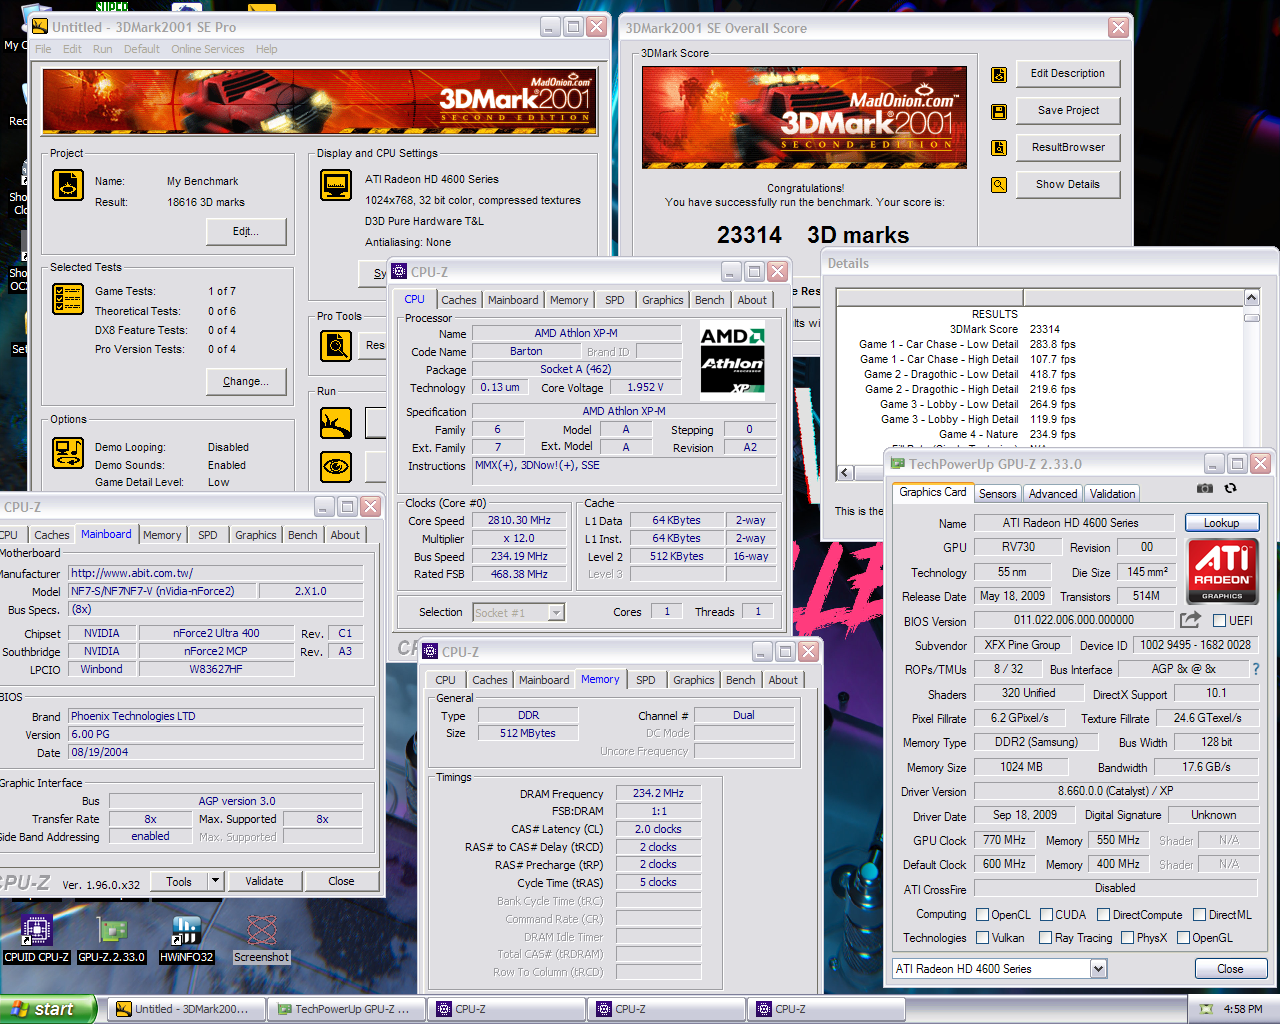Open the Graphics tab in CPU tab window
The width and height of the screenshot is (1280, 1024).
click(x=663, y=300)
